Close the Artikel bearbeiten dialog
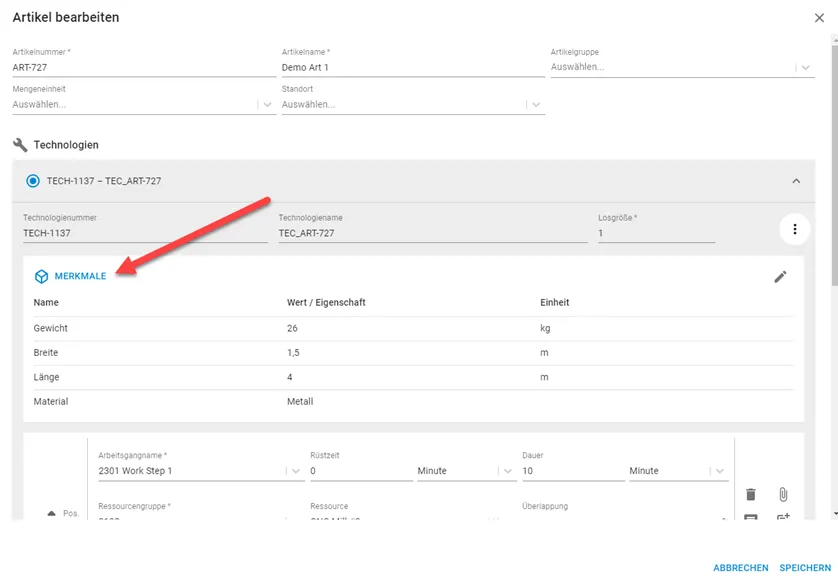The height and width of the screenshot is (579, 838). (x=819, y=18)
